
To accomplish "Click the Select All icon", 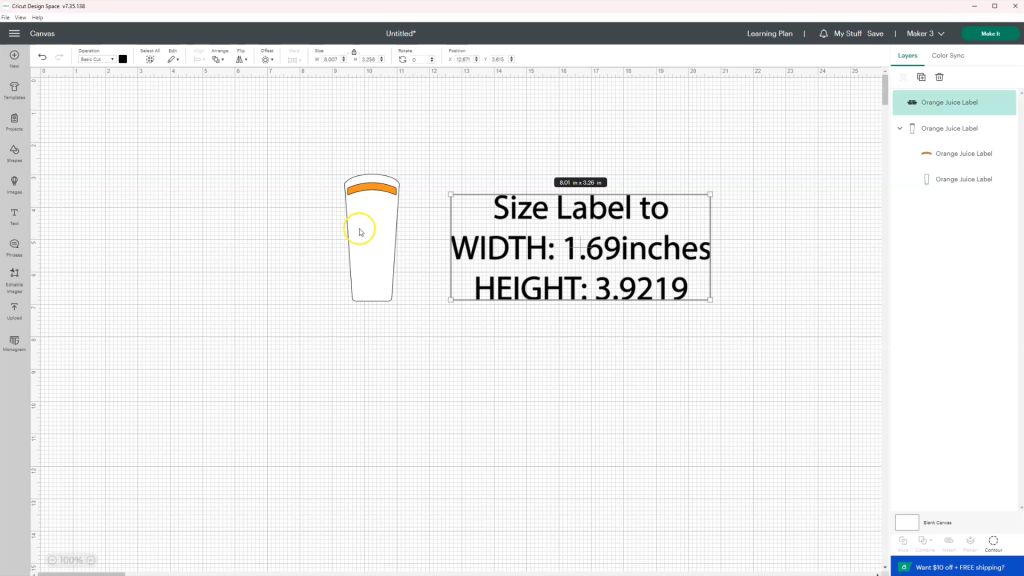I will [150, 59].
